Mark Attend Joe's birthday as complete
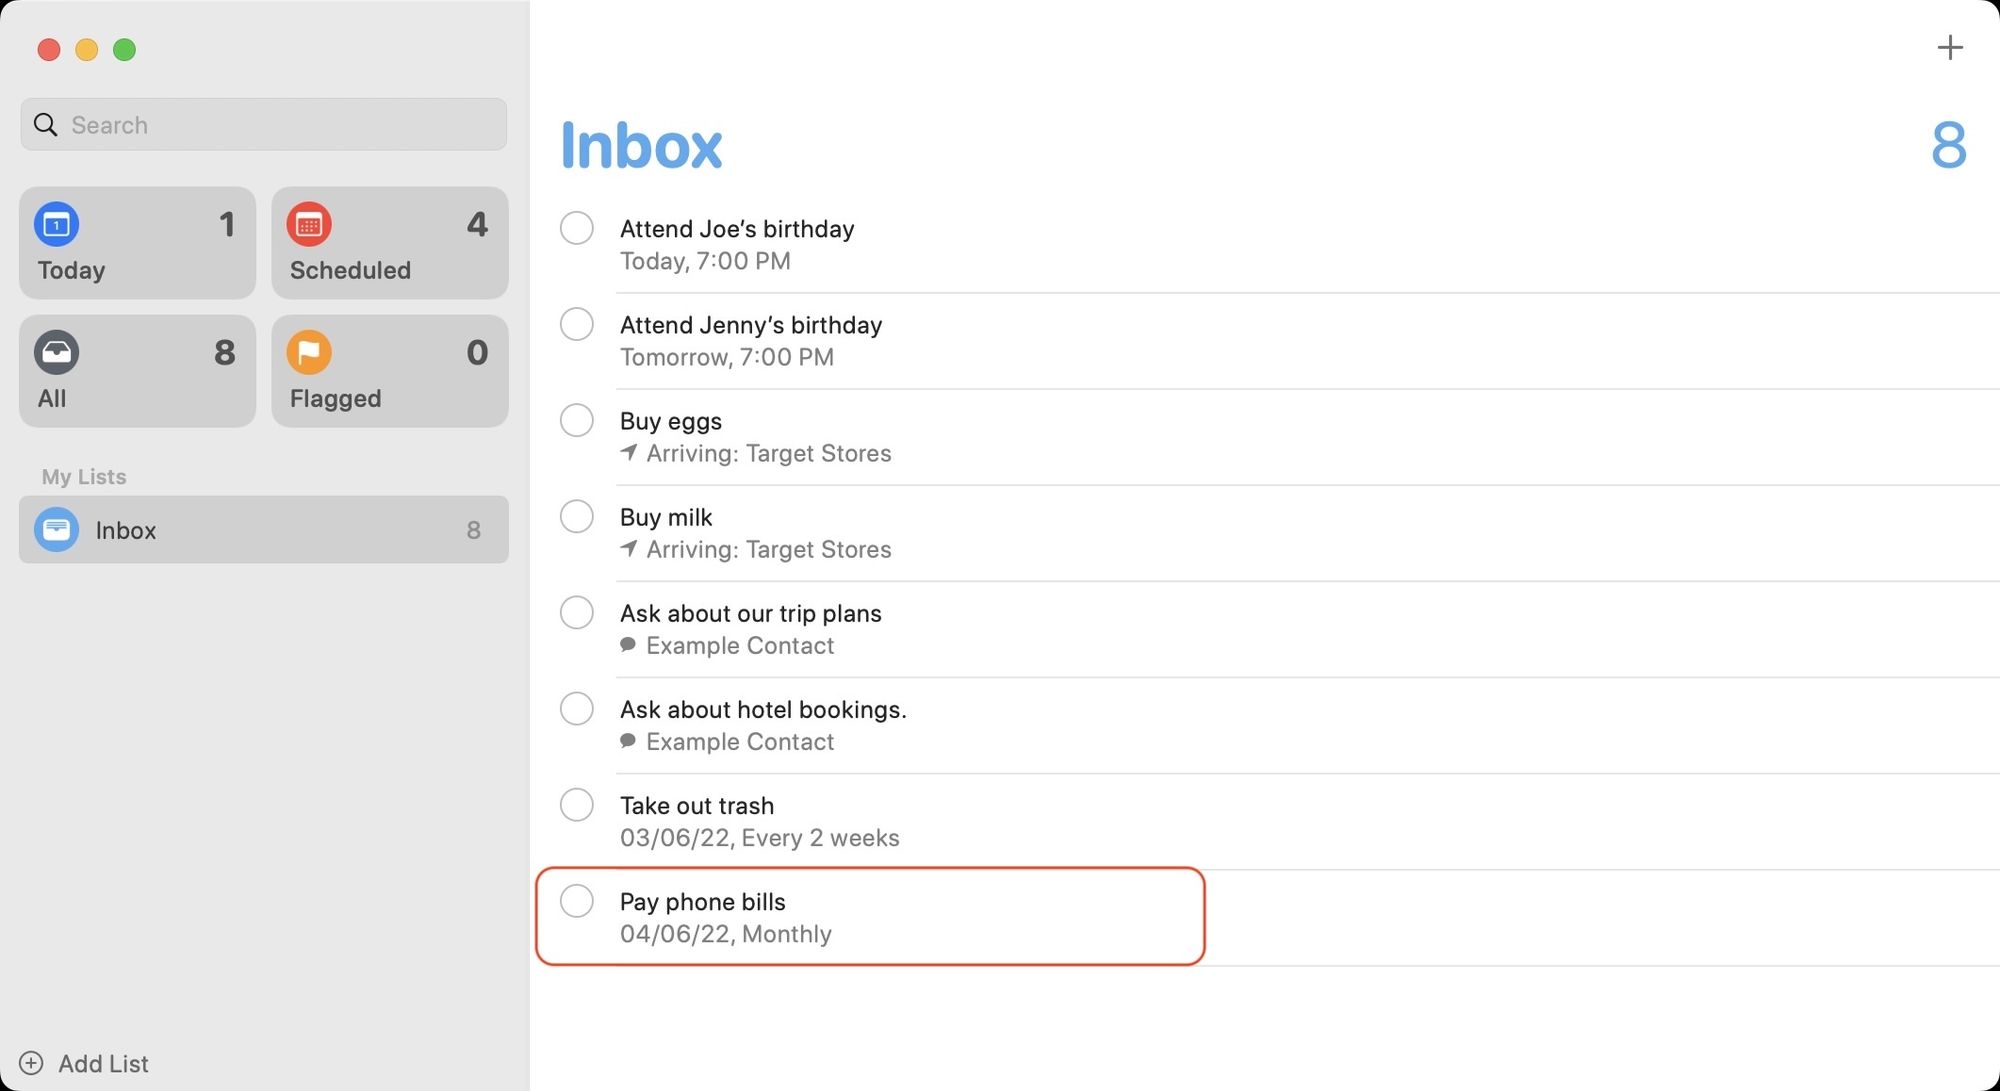The image size is (2000, 1091). click(x=577, y=228)
